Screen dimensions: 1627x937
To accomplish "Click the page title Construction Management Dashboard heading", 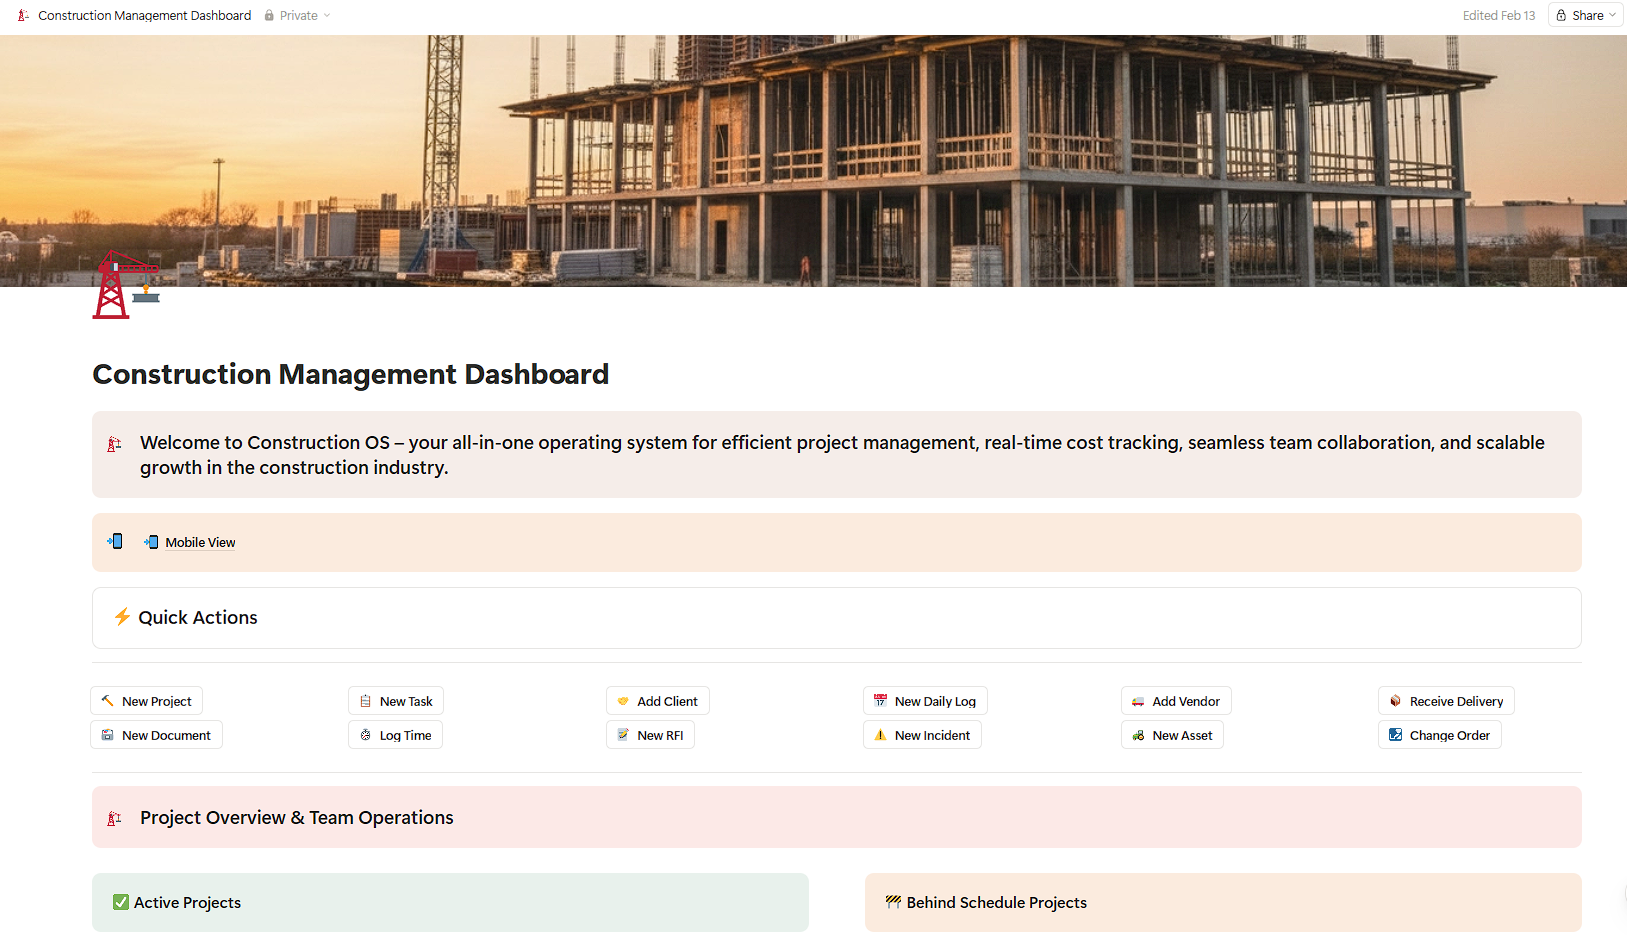I will [351, 374].
